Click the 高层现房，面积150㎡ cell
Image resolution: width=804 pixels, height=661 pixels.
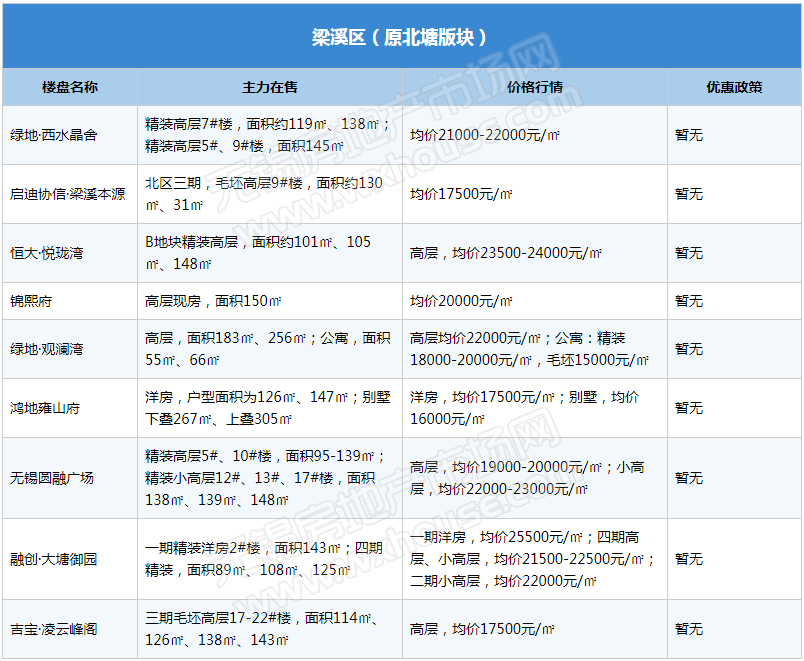(x=213, y=301)
